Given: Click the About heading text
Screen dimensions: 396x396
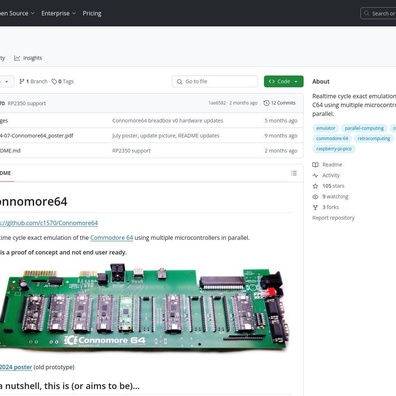Looking at the screenshot, I should tap(321, 81).
